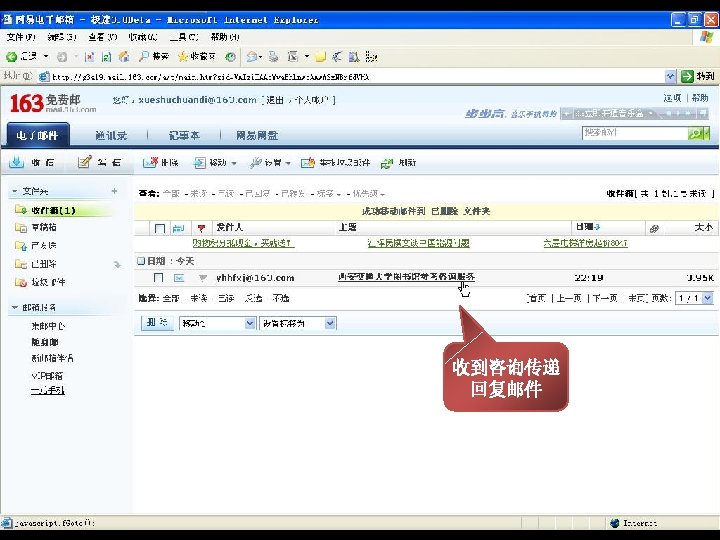Open the IE Favorites star icon
This screenshot has width=720, height=540.
point(183,56)
